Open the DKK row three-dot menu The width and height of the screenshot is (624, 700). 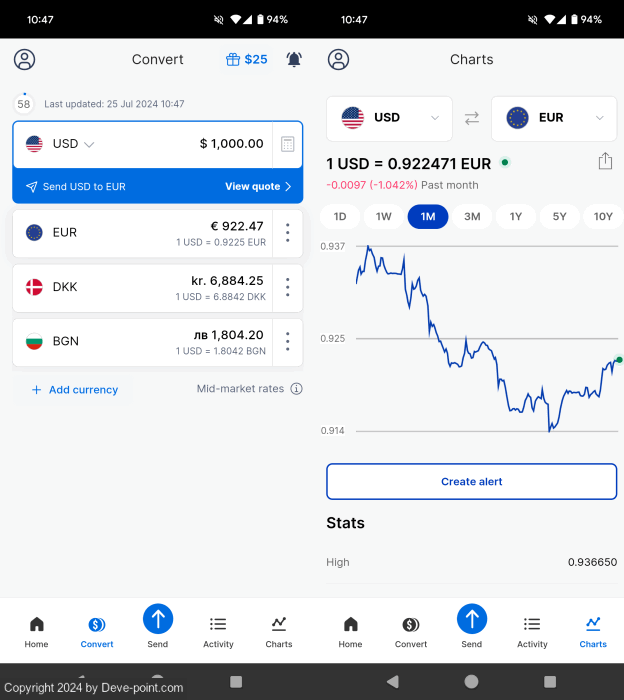[288, 287]
